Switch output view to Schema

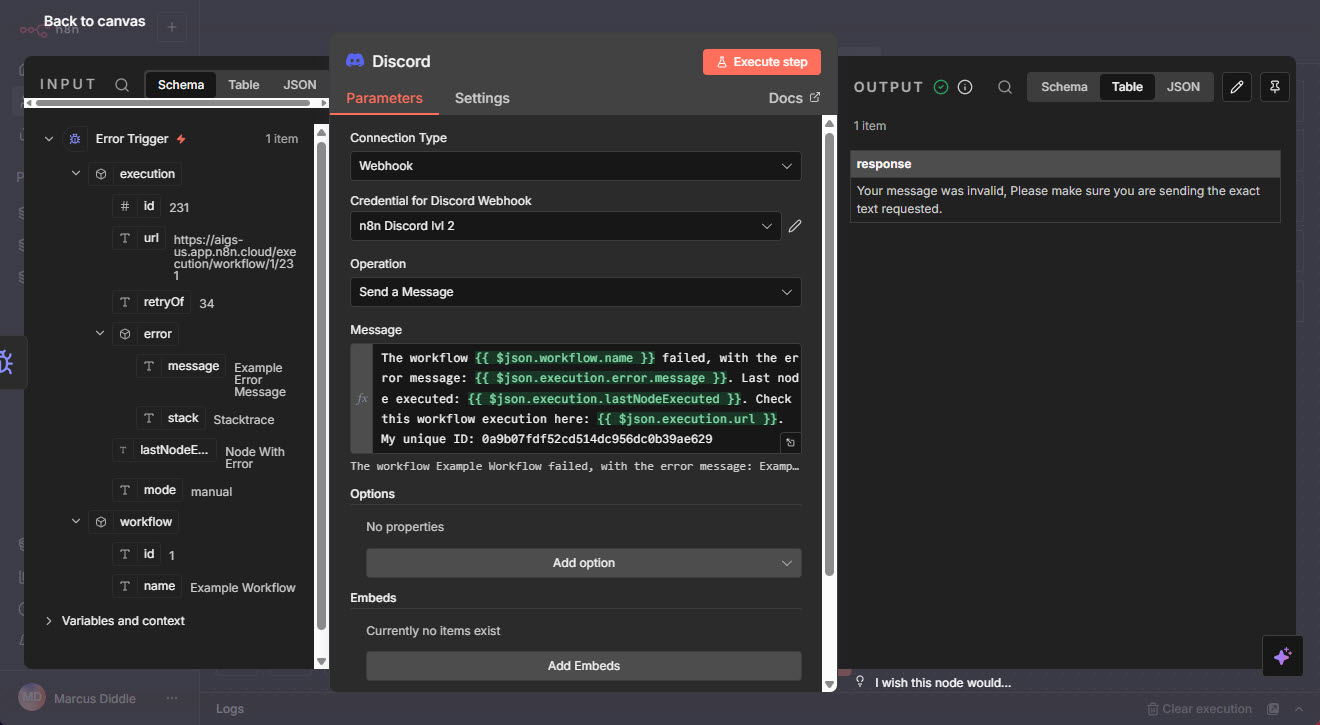pos(1064,87)
